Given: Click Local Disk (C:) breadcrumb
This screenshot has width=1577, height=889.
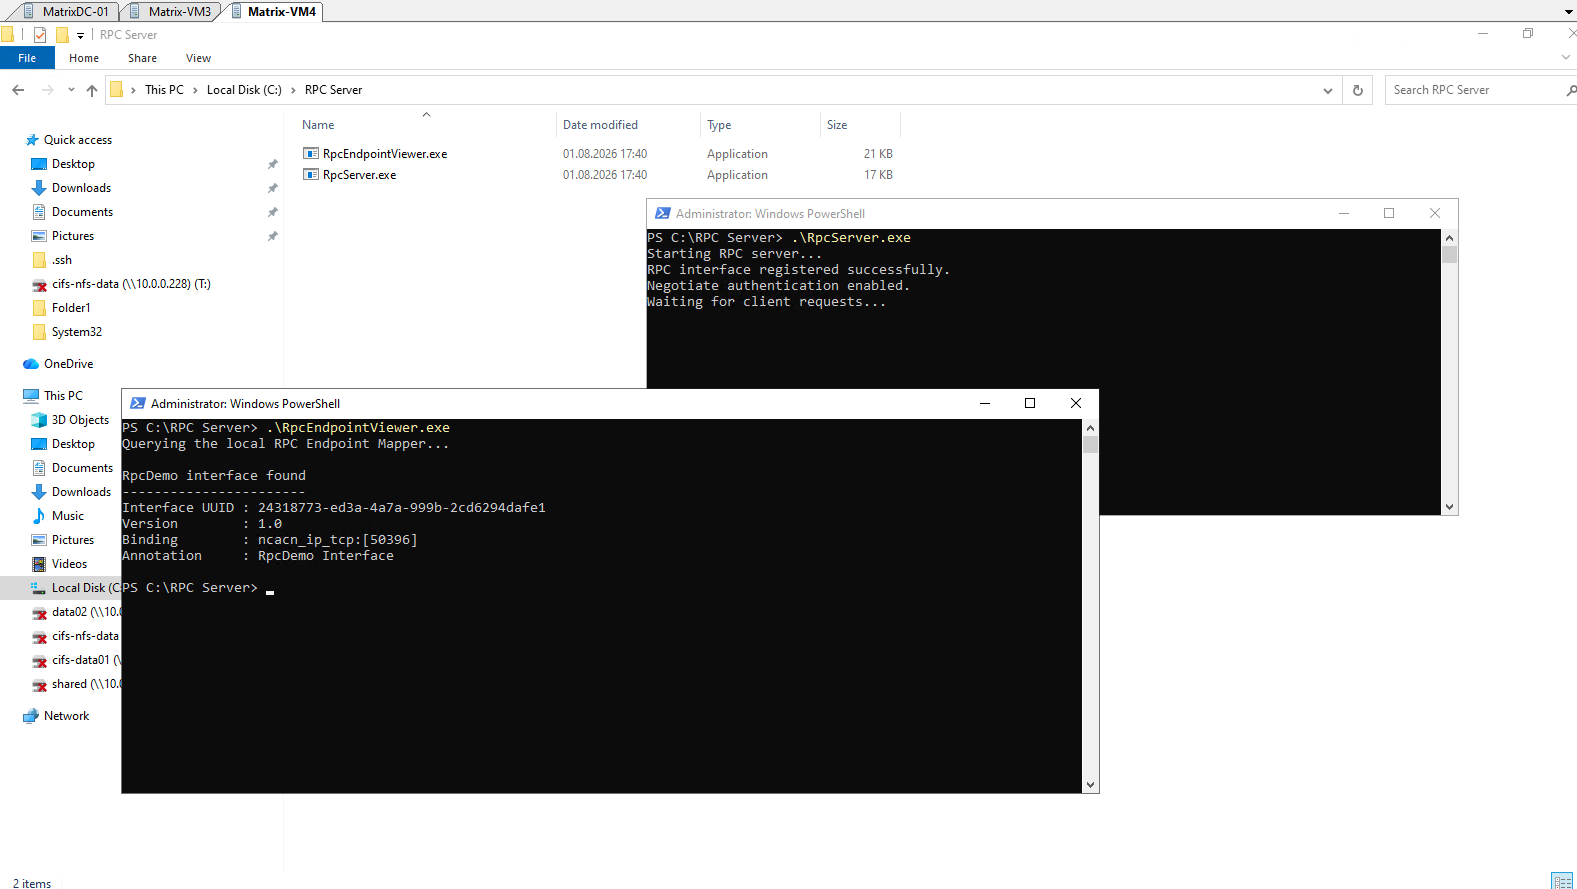Looking at the screenshot, I should (244, 90).
